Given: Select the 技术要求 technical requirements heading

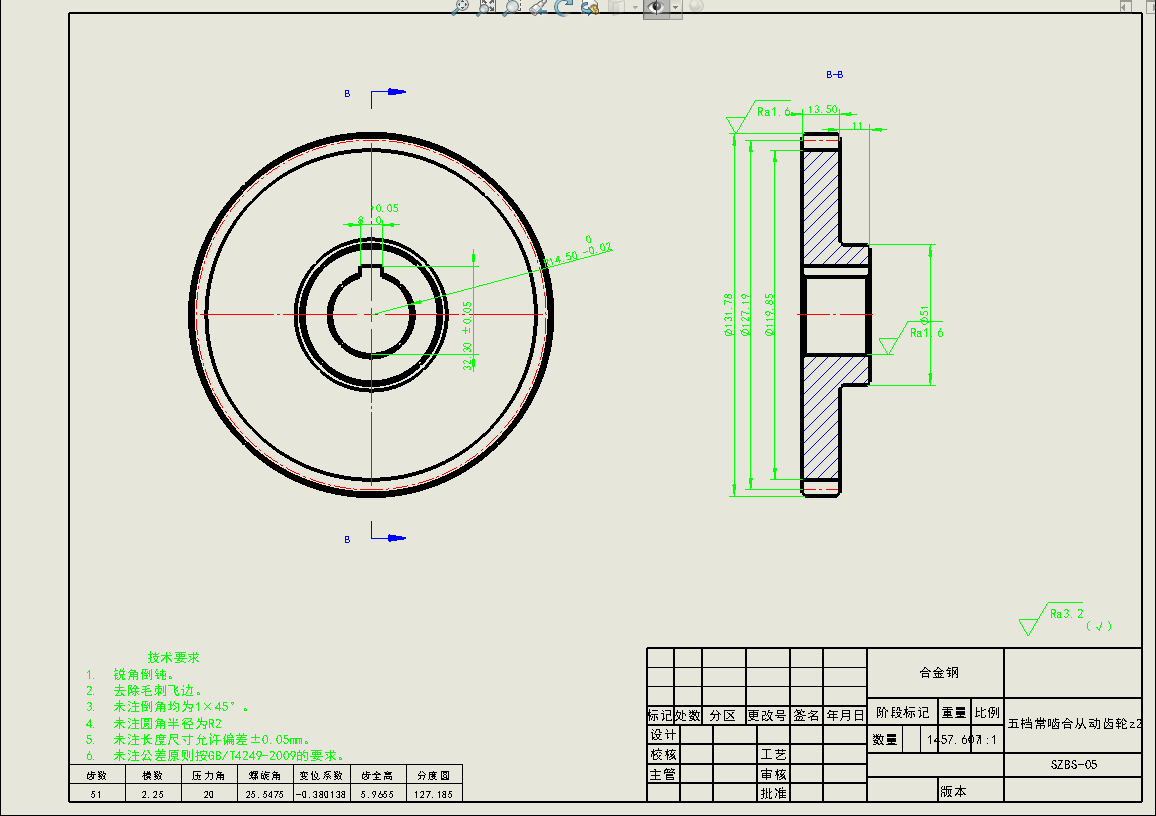Looking at the screenshot, I should pos(174,657).
